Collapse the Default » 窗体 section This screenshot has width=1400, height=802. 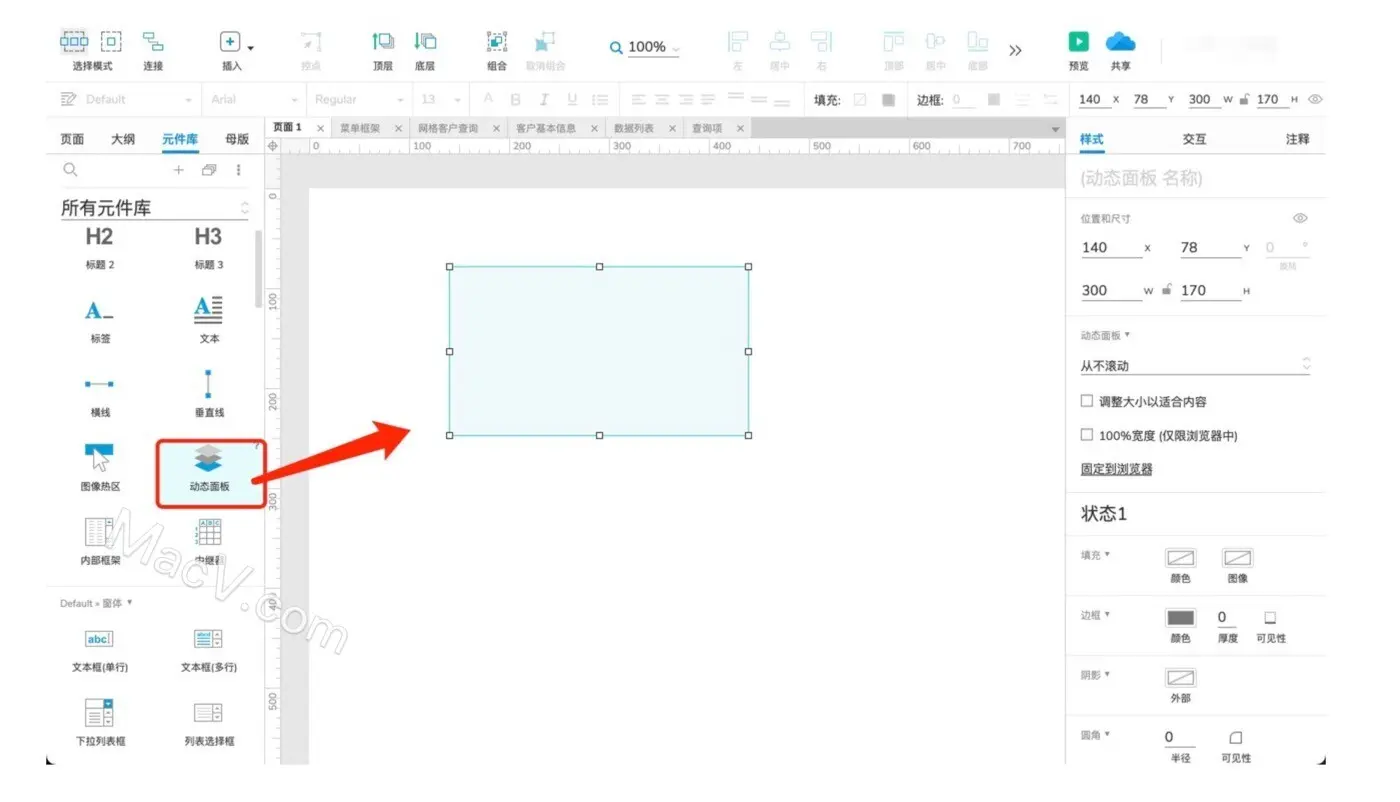[x=96, y=603]
